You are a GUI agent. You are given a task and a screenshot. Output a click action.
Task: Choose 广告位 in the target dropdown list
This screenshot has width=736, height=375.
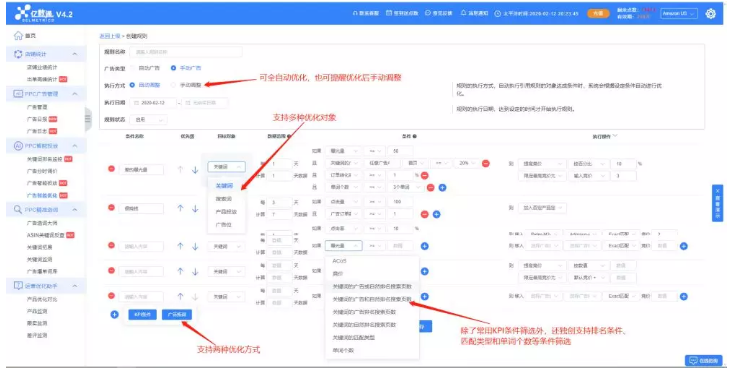tap(224, 225)
